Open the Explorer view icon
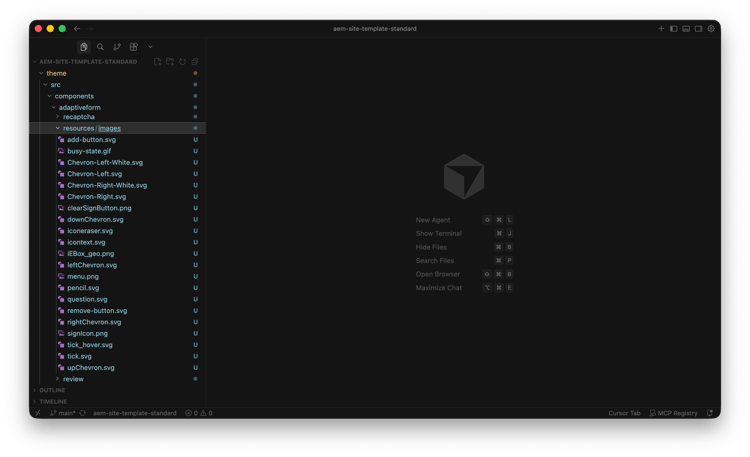The image size is (750, 457). [84, 47]
